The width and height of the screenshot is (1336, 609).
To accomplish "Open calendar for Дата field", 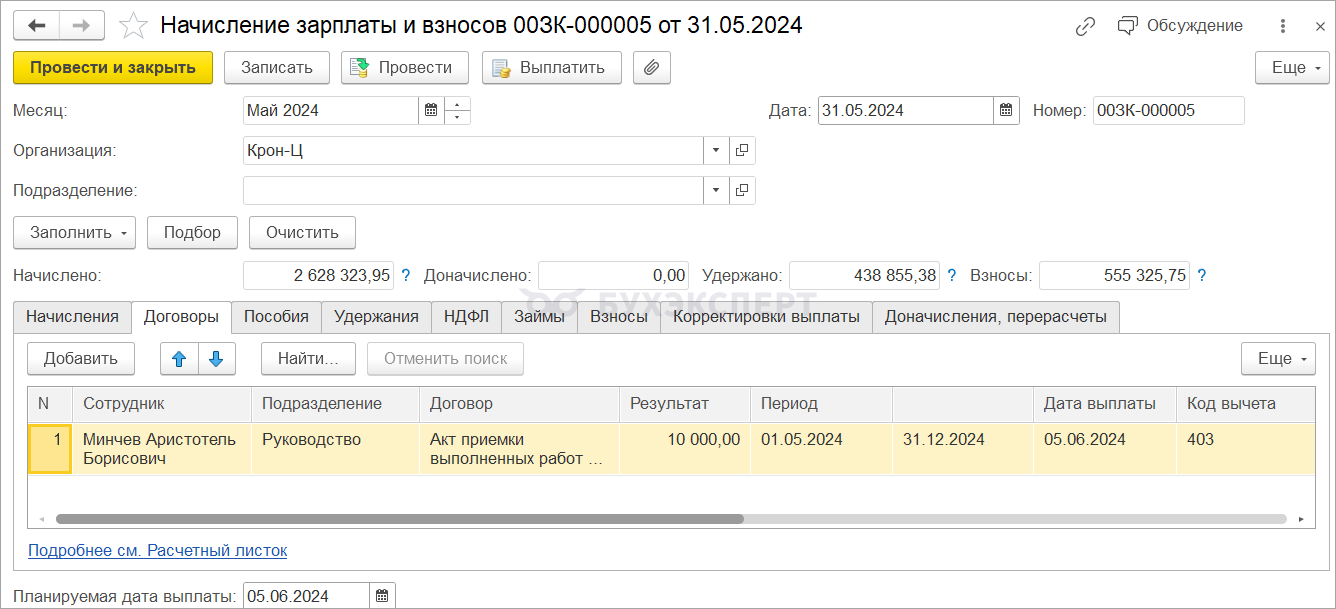I will pyautogui.click(x=1006, y=111).
